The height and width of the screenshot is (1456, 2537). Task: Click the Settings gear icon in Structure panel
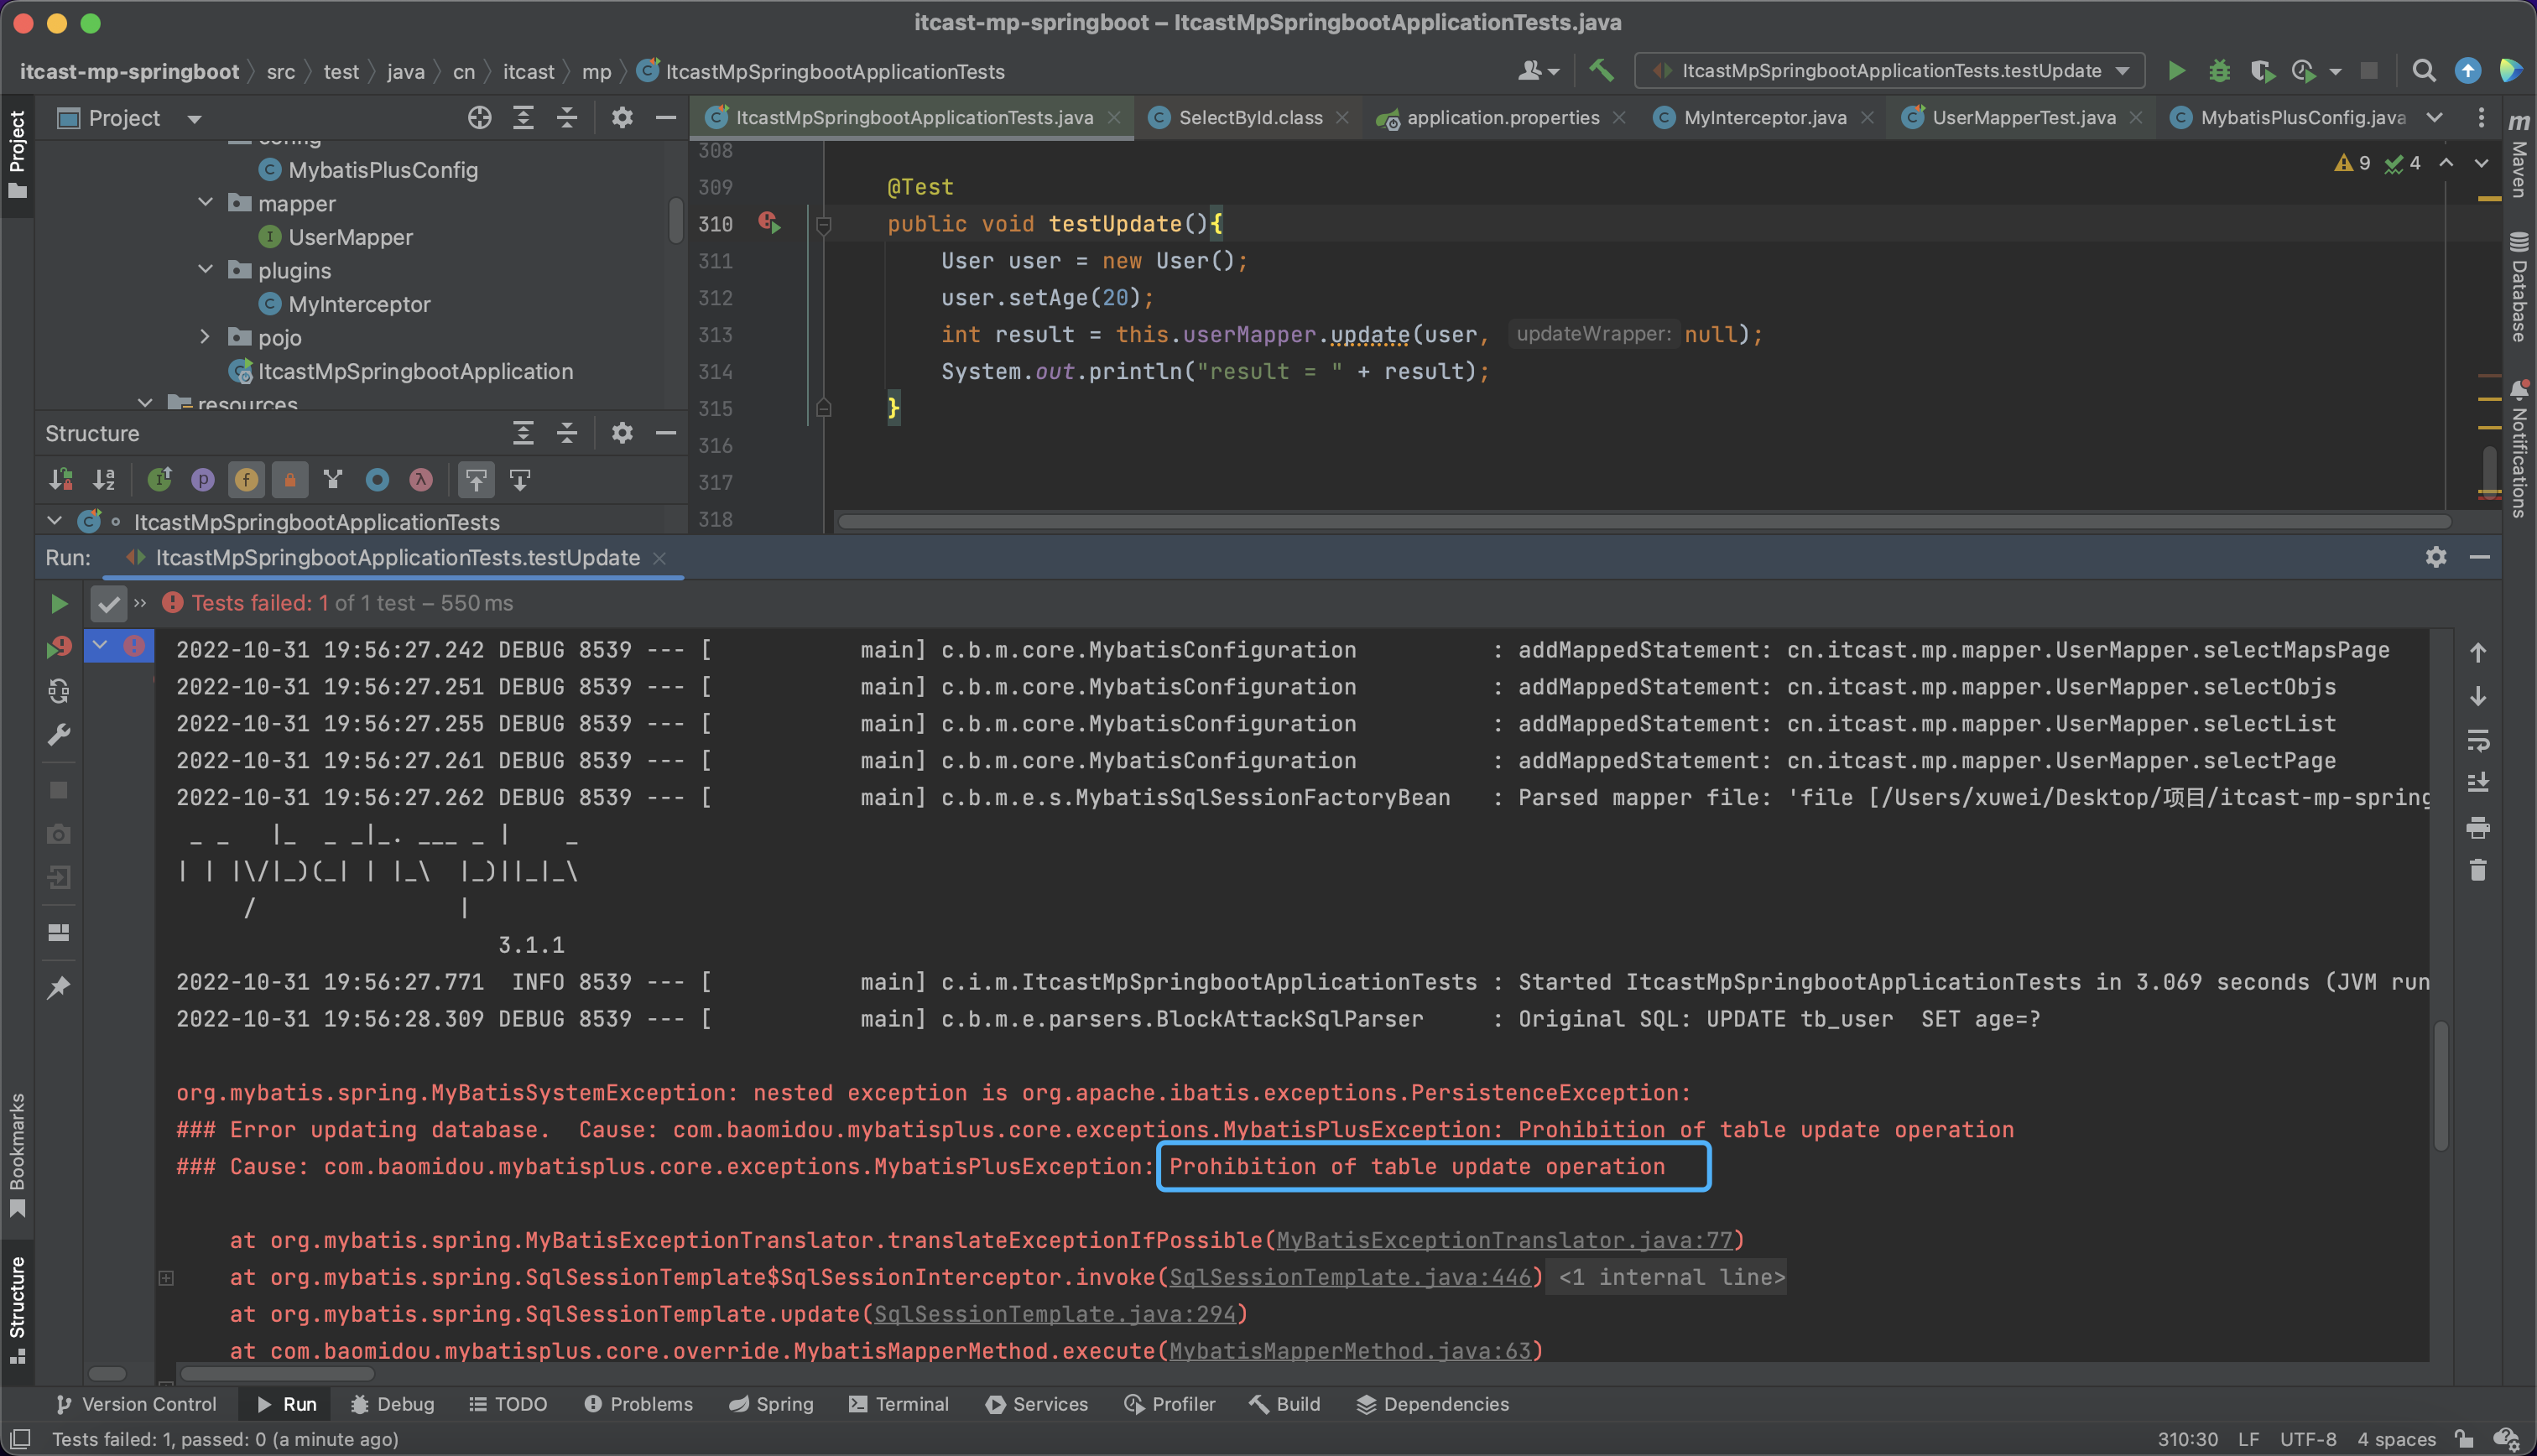622,434
